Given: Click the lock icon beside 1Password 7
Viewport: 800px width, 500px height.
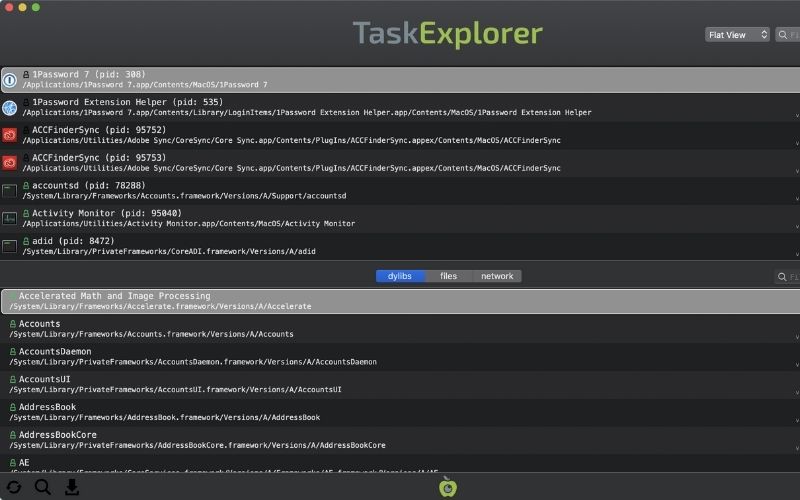Looking at the screenshot, I should pyautogui.click(x=26, y=74).
